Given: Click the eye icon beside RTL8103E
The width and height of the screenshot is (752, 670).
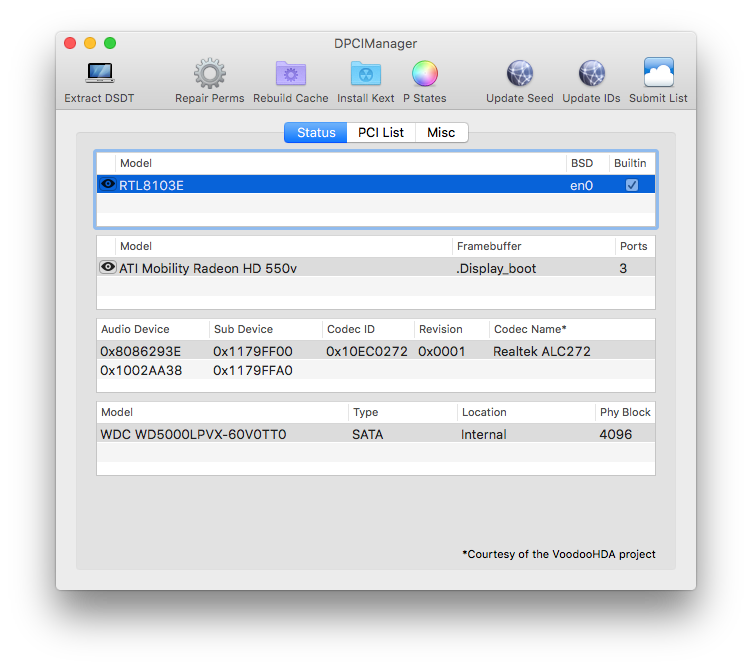Looking at the screenshot, I should coord(108,185).
